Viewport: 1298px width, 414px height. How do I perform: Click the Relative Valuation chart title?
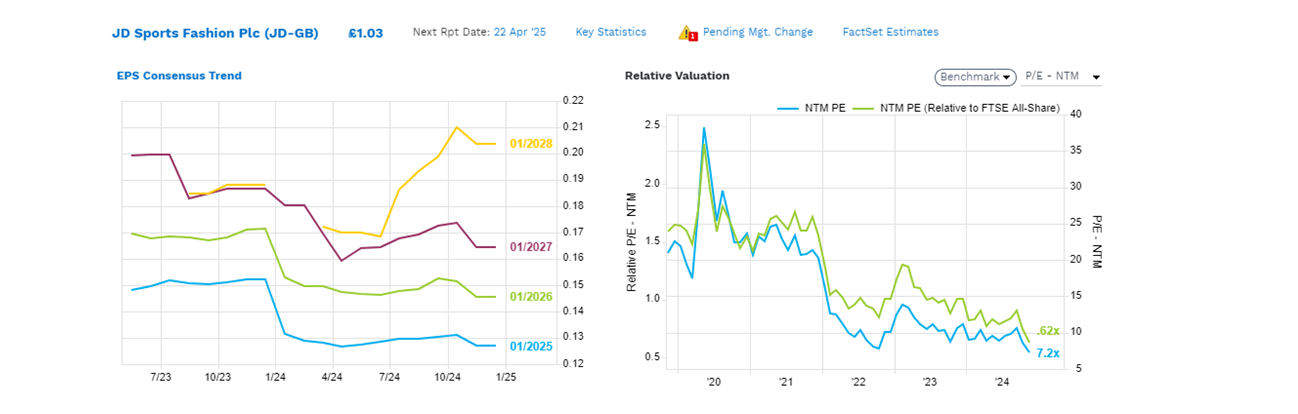pos(677,76)
